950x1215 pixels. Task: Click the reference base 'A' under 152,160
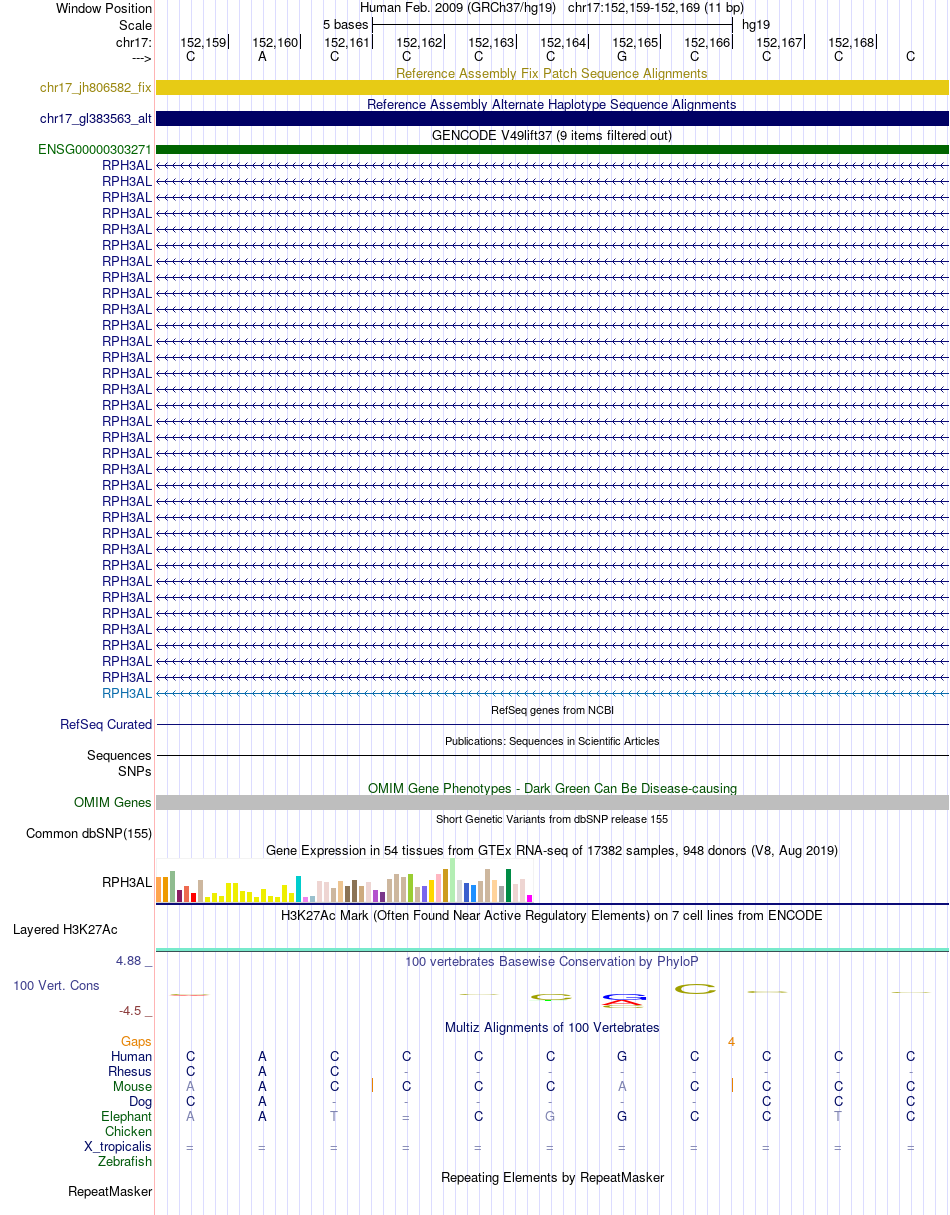coord(262,56)
